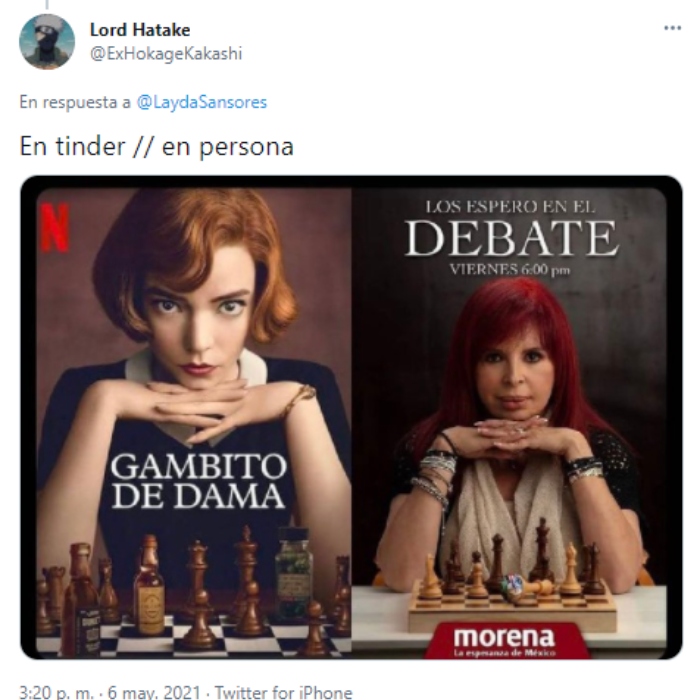Click the morena logo on the debate poster
This screenshot has height=700, width=700.
point(504,641)
